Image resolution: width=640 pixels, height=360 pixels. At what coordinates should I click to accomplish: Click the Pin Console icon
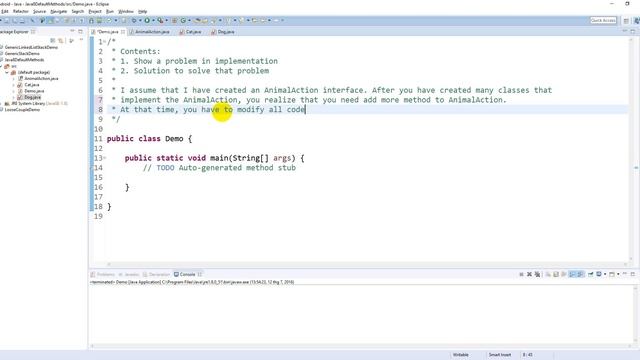click(591, 274)
